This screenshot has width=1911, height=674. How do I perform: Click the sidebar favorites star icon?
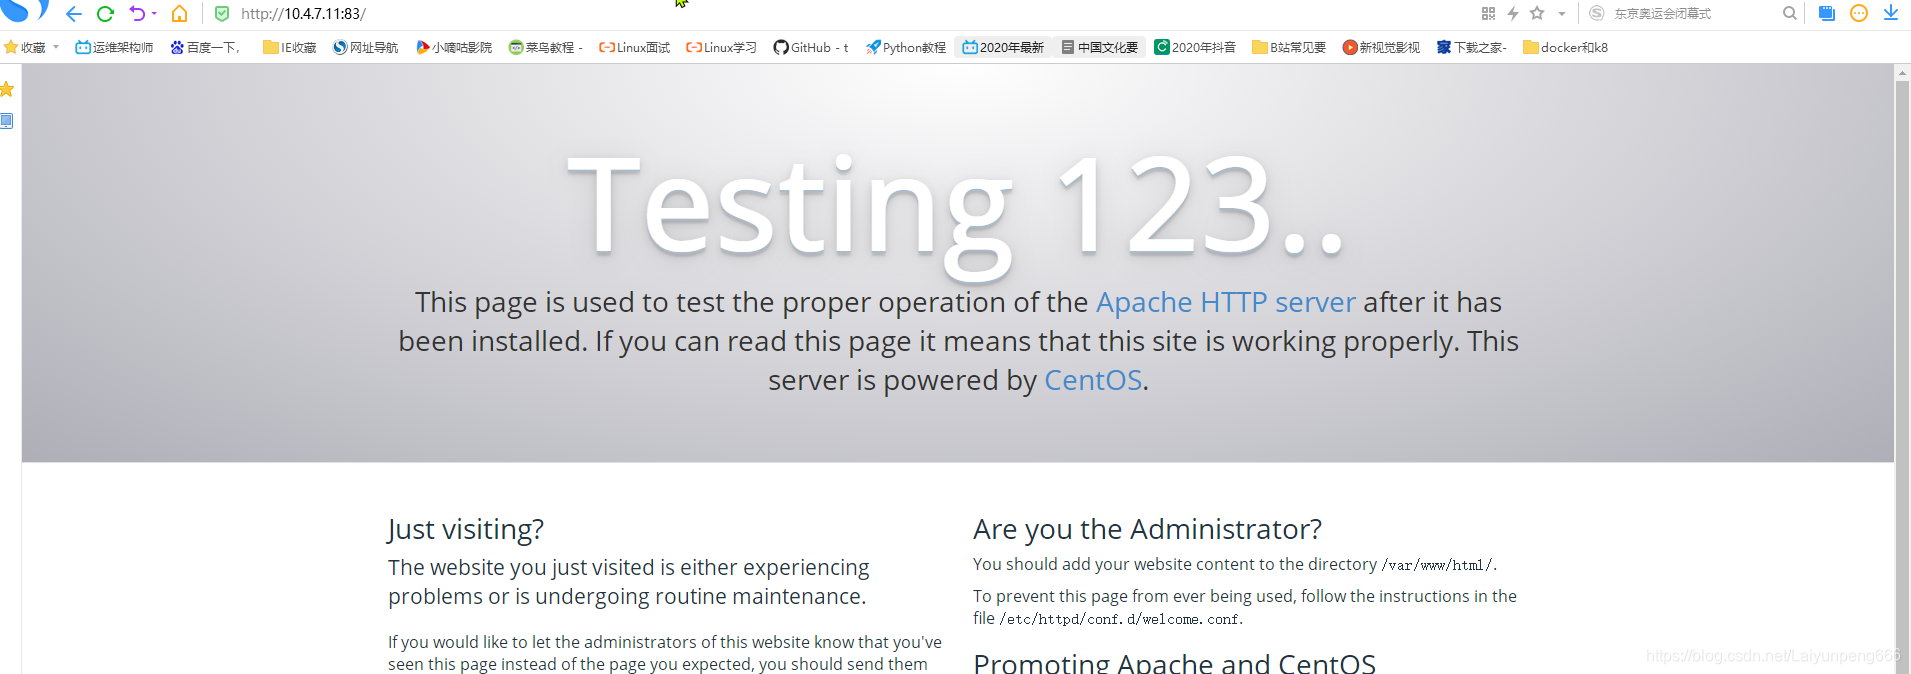(7, 89)
